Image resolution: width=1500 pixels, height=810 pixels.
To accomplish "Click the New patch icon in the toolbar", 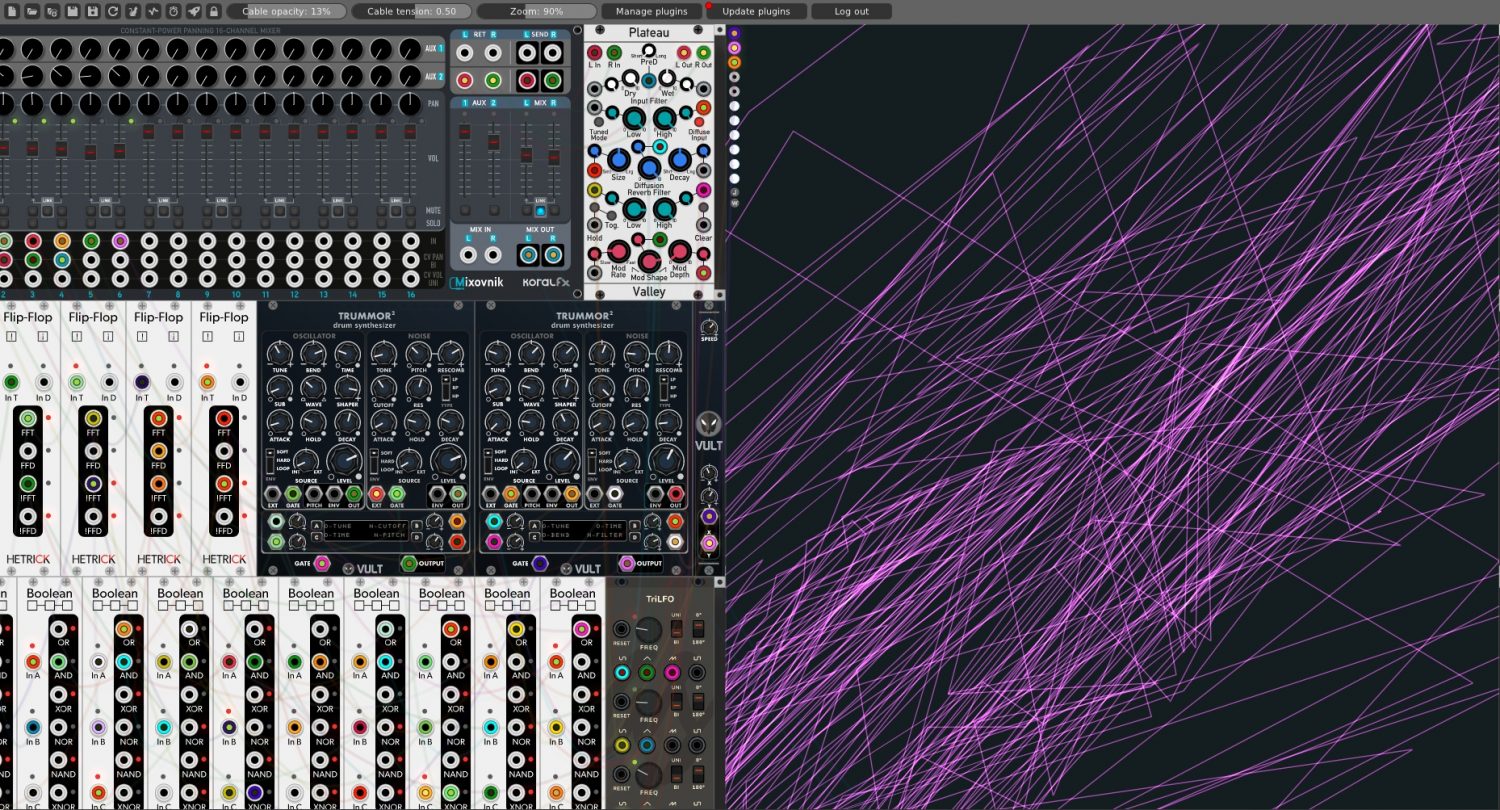I will click(12, 11).
